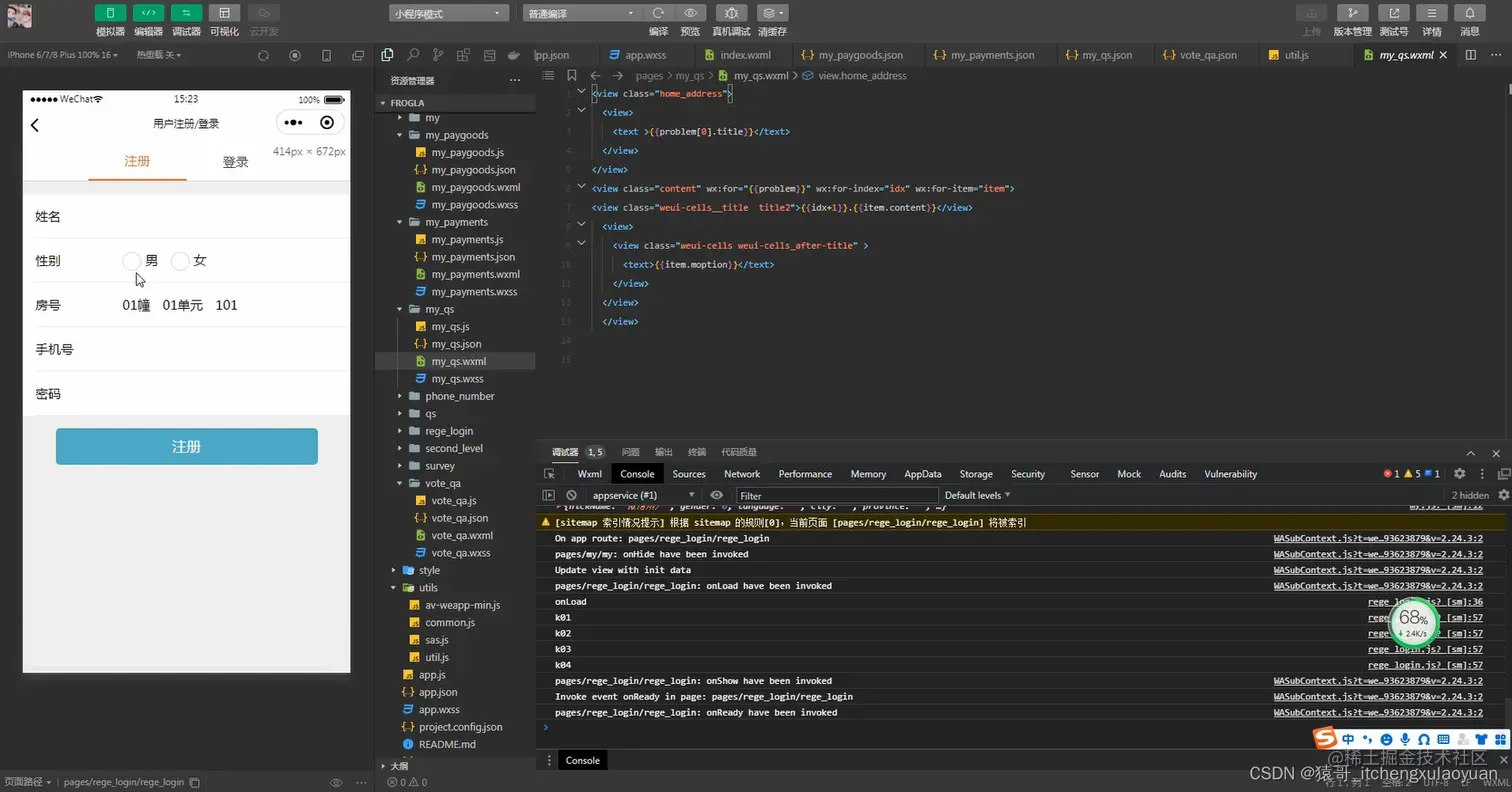Open the 详情 details icon
The height and width of the screenshot is (792, 1512).
coord(1431,13)
